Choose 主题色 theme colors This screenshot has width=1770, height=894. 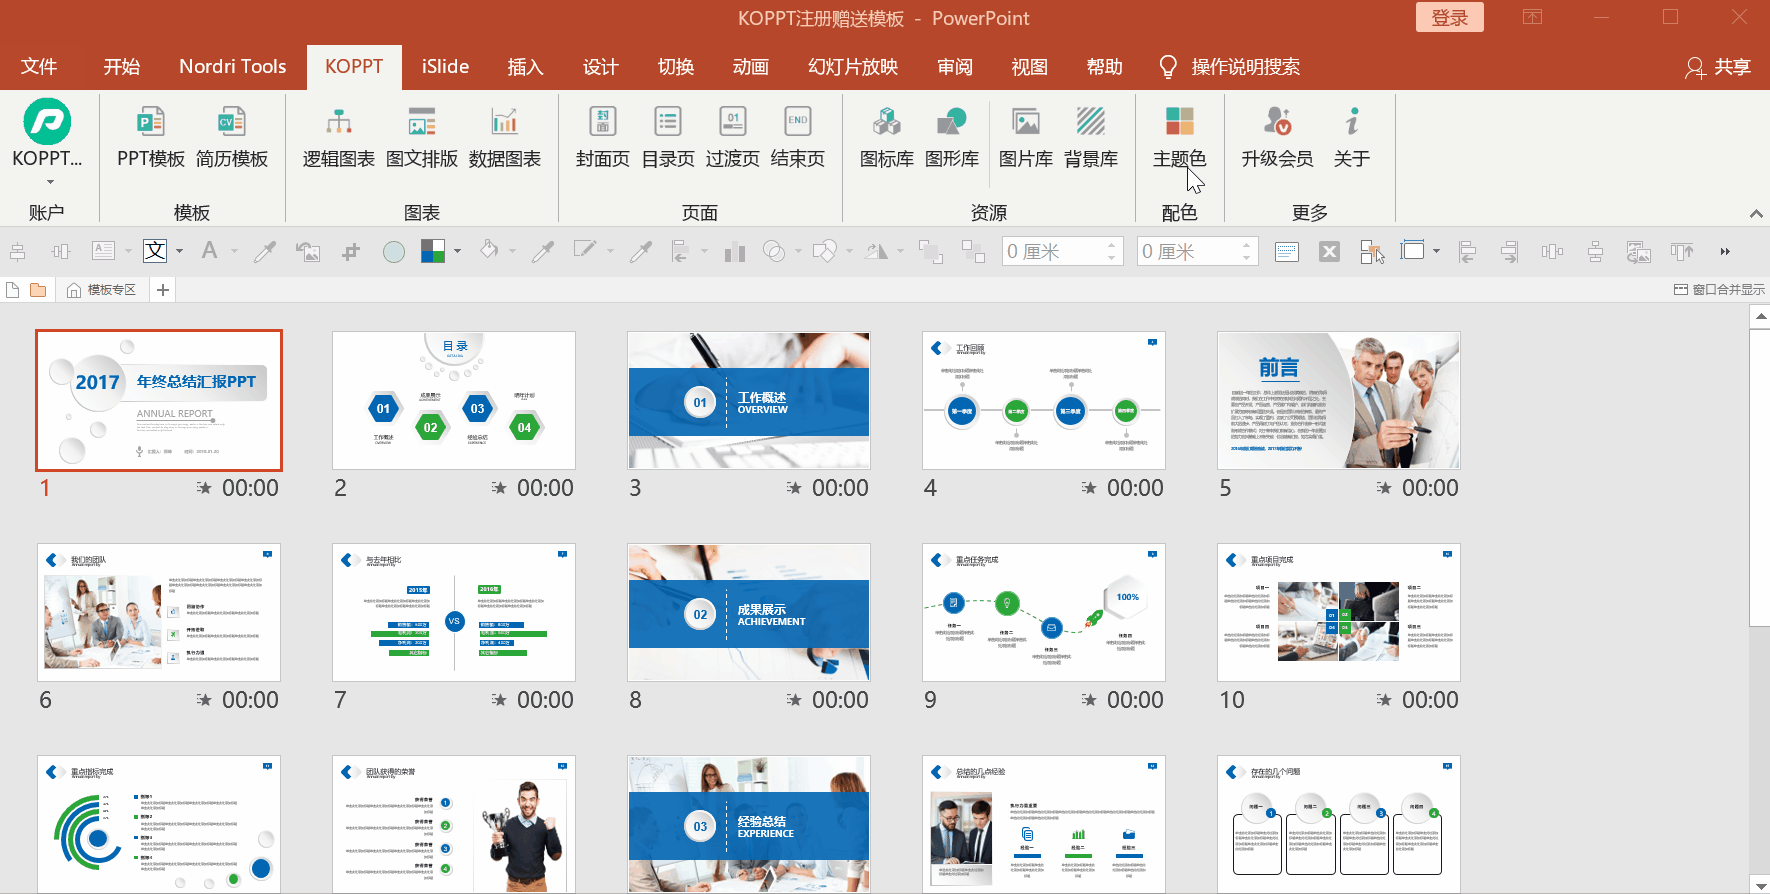(1180, 137)
